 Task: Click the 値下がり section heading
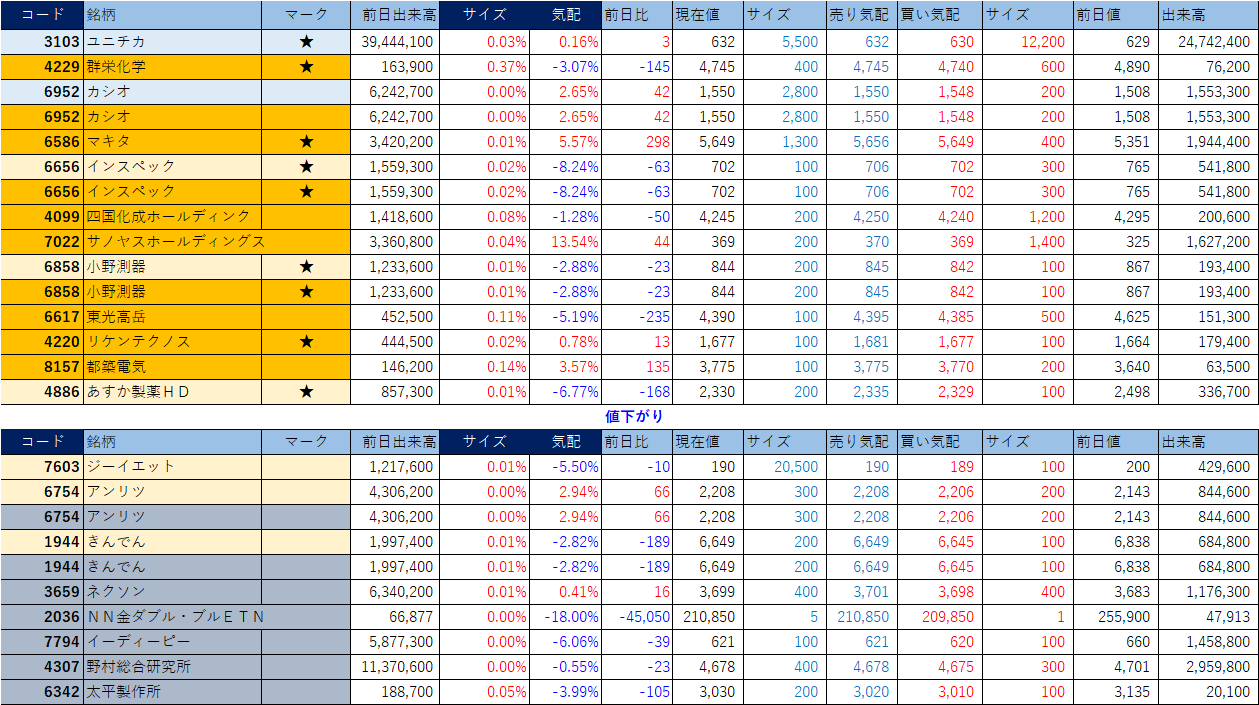pos(634,416)
